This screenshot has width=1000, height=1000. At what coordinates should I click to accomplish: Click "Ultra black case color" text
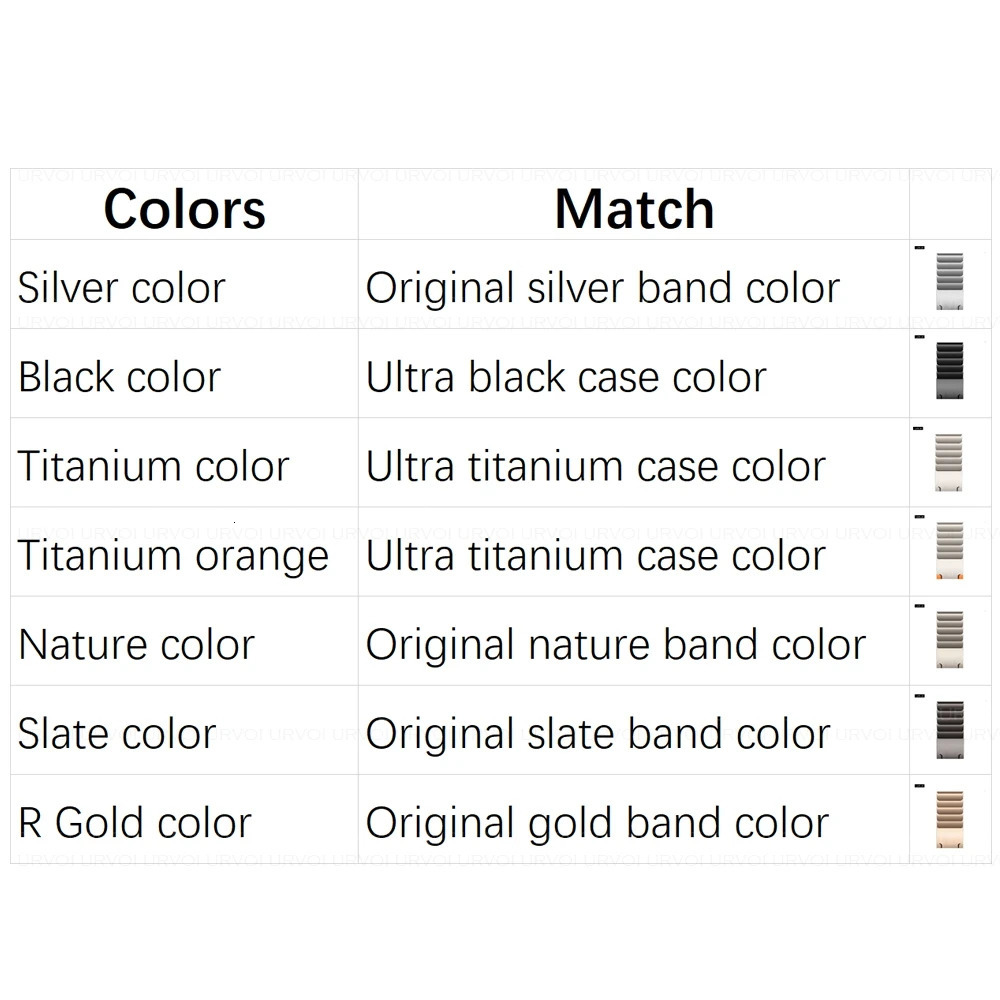(x=566, y=377)
